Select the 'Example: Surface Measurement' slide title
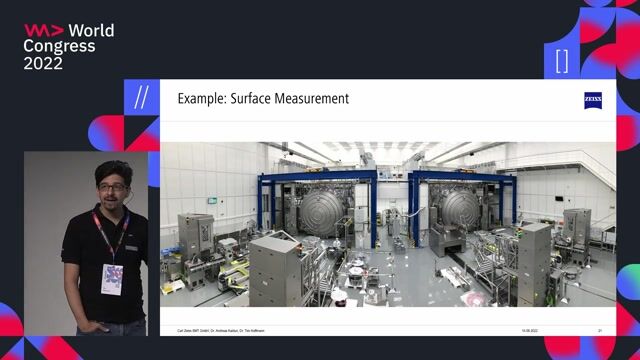The image size is (640, 360). pos(263,99)
